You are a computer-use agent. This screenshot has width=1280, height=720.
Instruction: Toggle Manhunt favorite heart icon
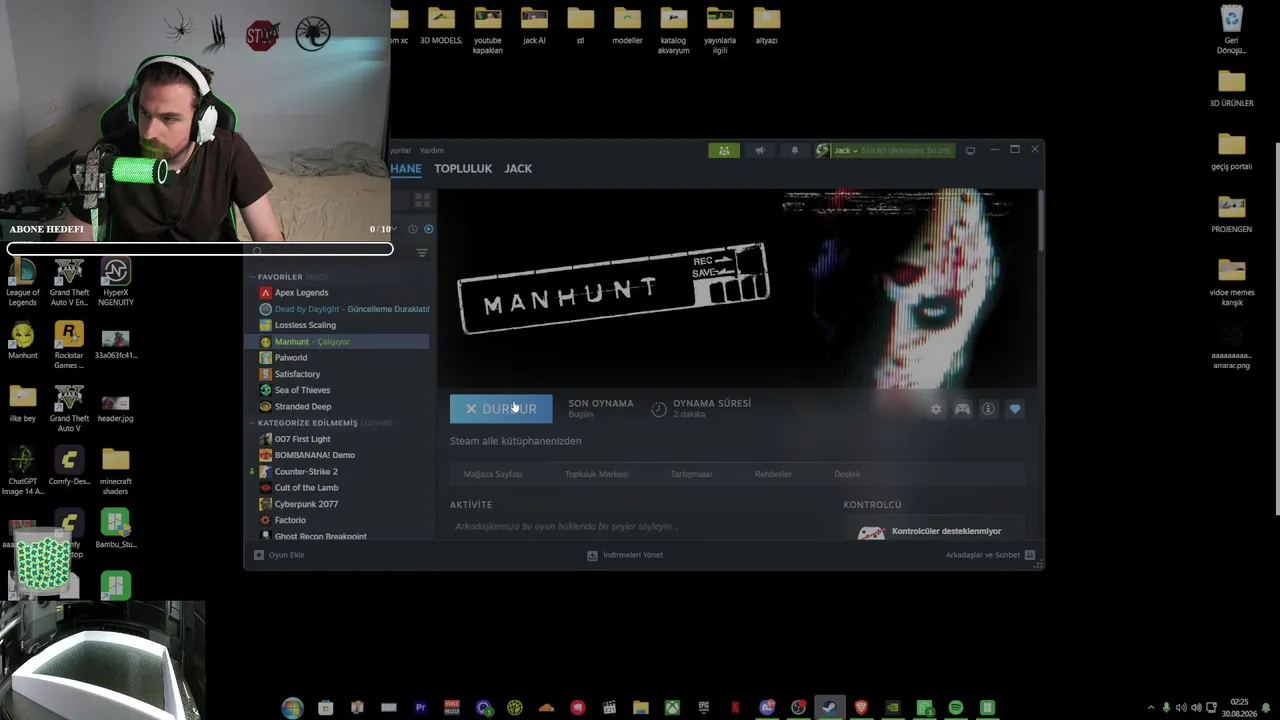[x=1015, y=409]
